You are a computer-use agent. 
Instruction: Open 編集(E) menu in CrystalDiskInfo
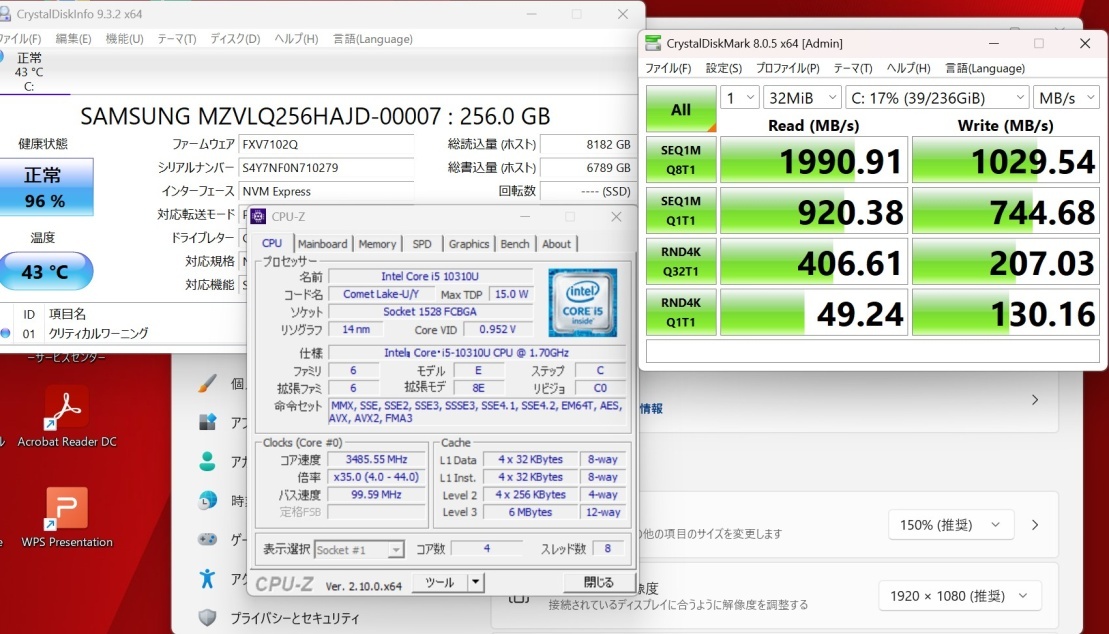coord(74,39)
